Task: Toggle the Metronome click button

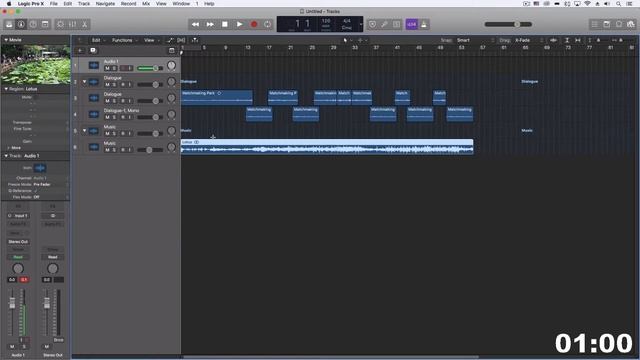Action: 424,24
